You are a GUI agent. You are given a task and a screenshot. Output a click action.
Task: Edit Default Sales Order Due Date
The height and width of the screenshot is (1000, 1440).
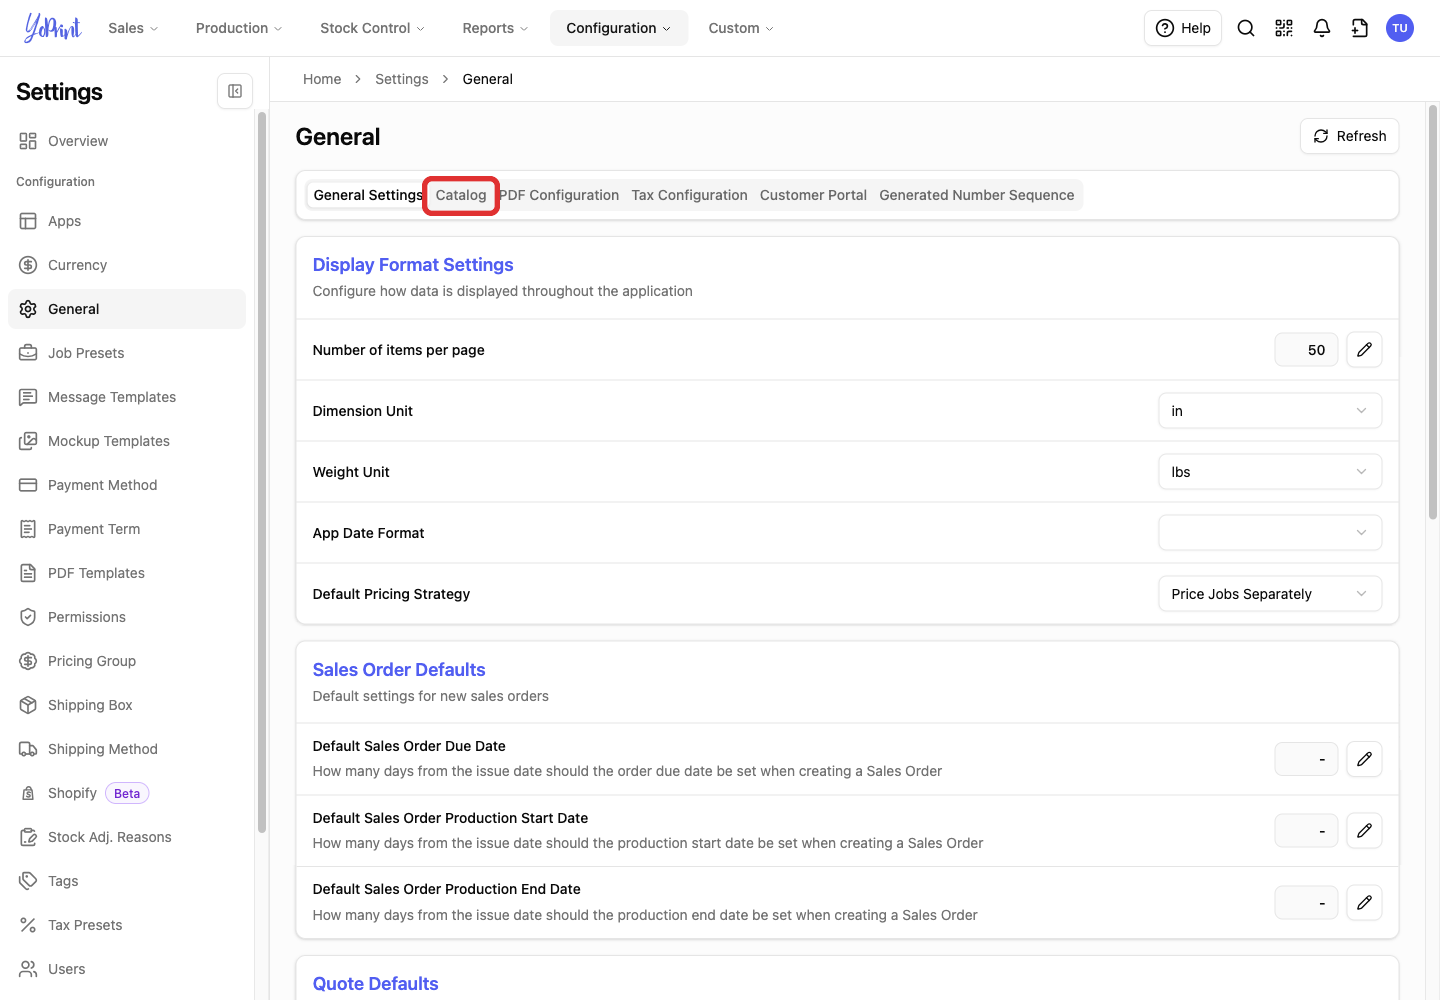[x=1364, y=759]
